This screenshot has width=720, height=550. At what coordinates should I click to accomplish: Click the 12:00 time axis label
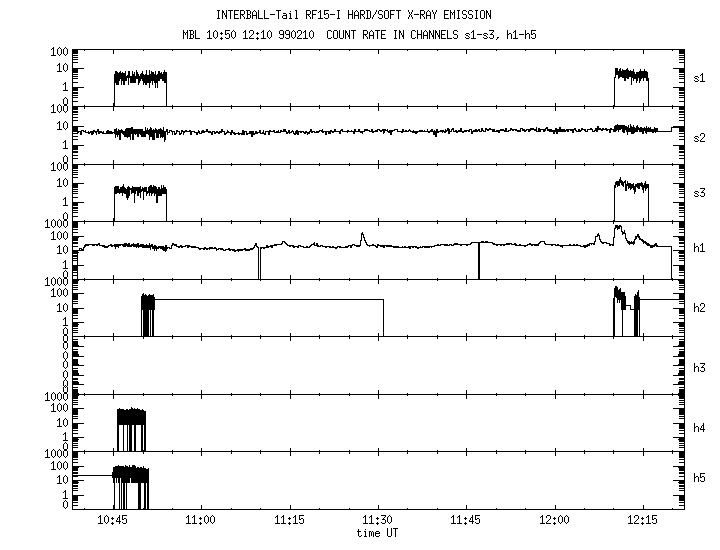tap(554, 522)
